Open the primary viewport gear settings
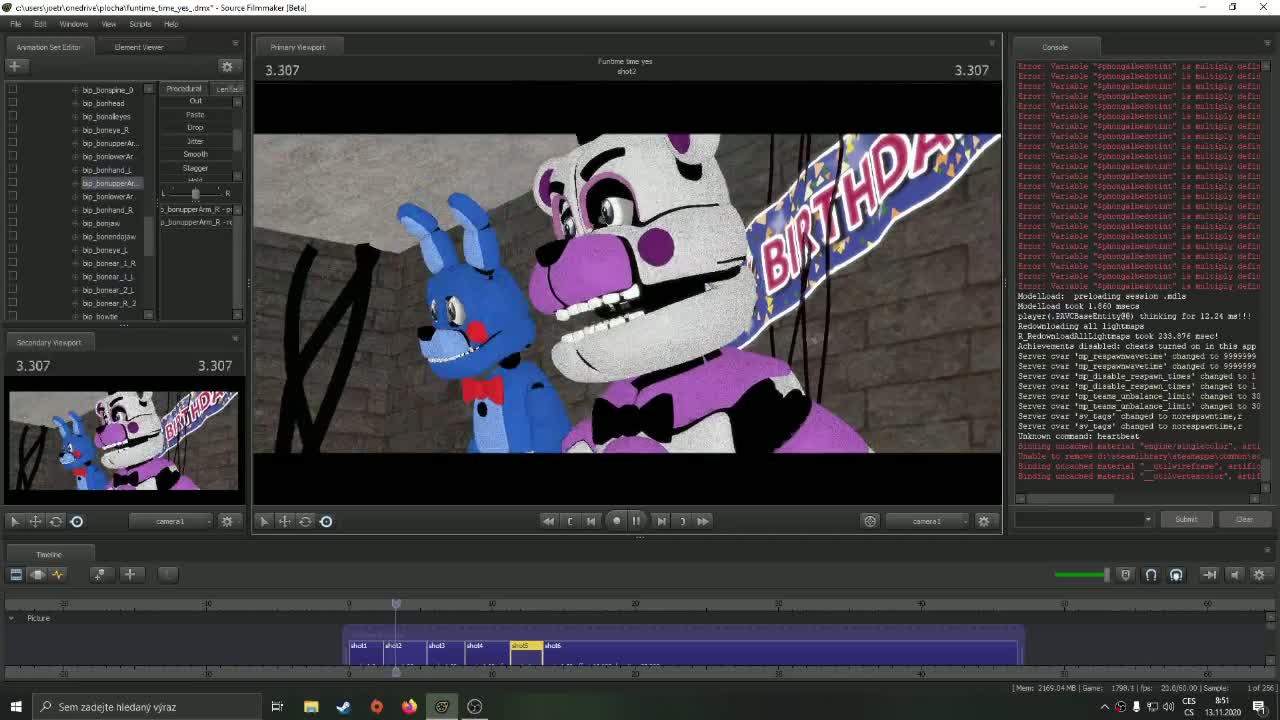 (984, 521)
